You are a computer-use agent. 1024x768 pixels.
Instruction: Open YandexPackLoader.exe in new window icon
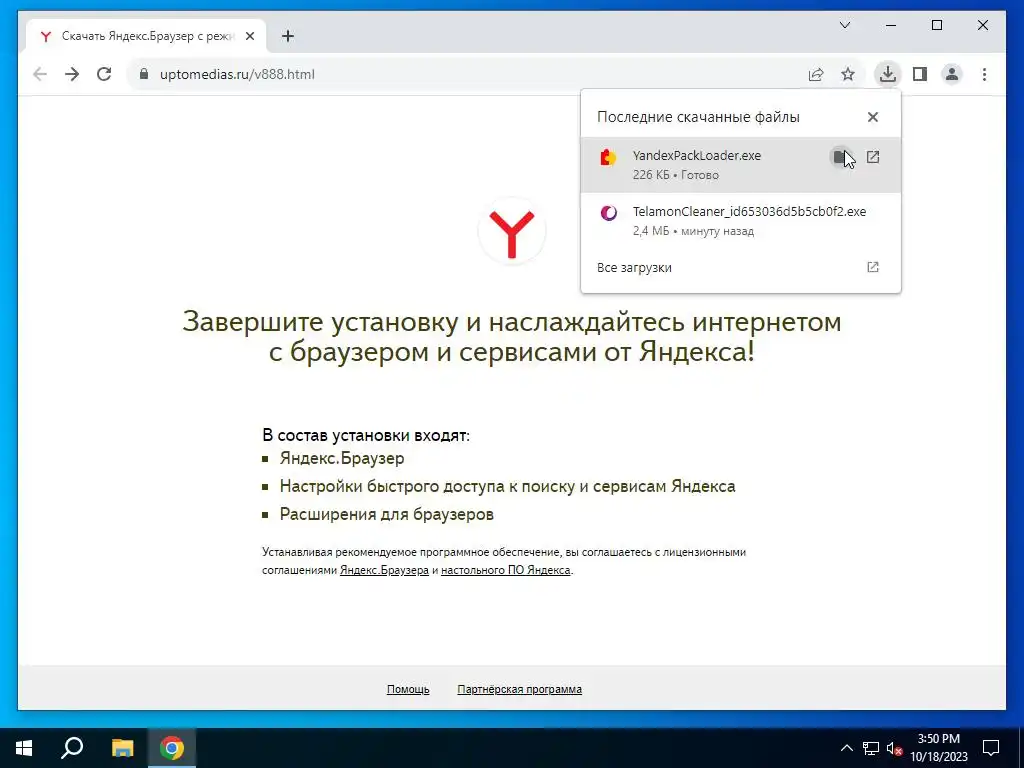pos(873,157)
